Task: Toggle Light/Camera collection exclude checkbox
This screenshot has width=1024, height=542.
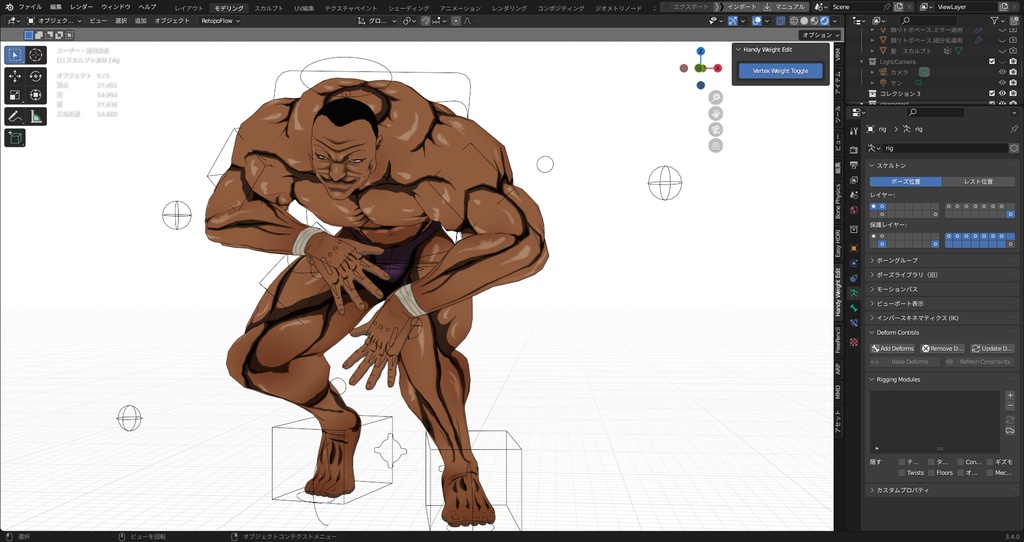Action: pos(992,61)
